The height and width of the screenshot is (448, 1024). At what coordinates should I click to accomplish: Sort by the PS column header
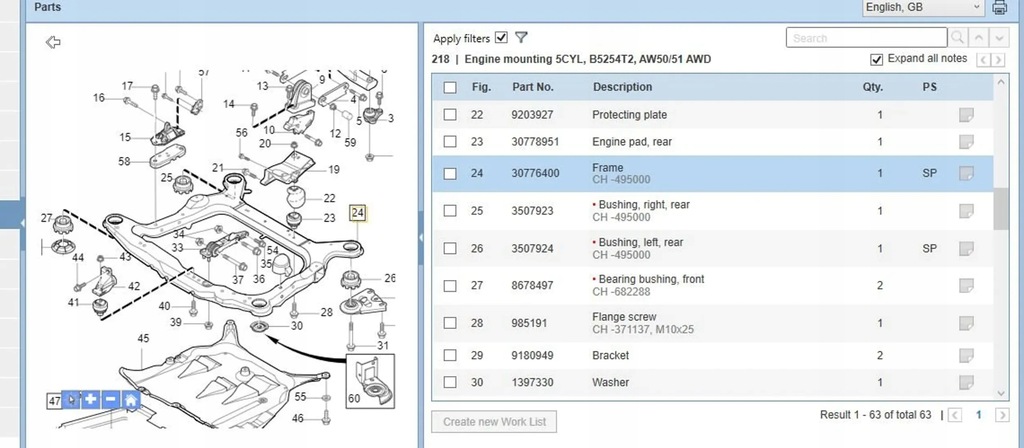point(929,87)
